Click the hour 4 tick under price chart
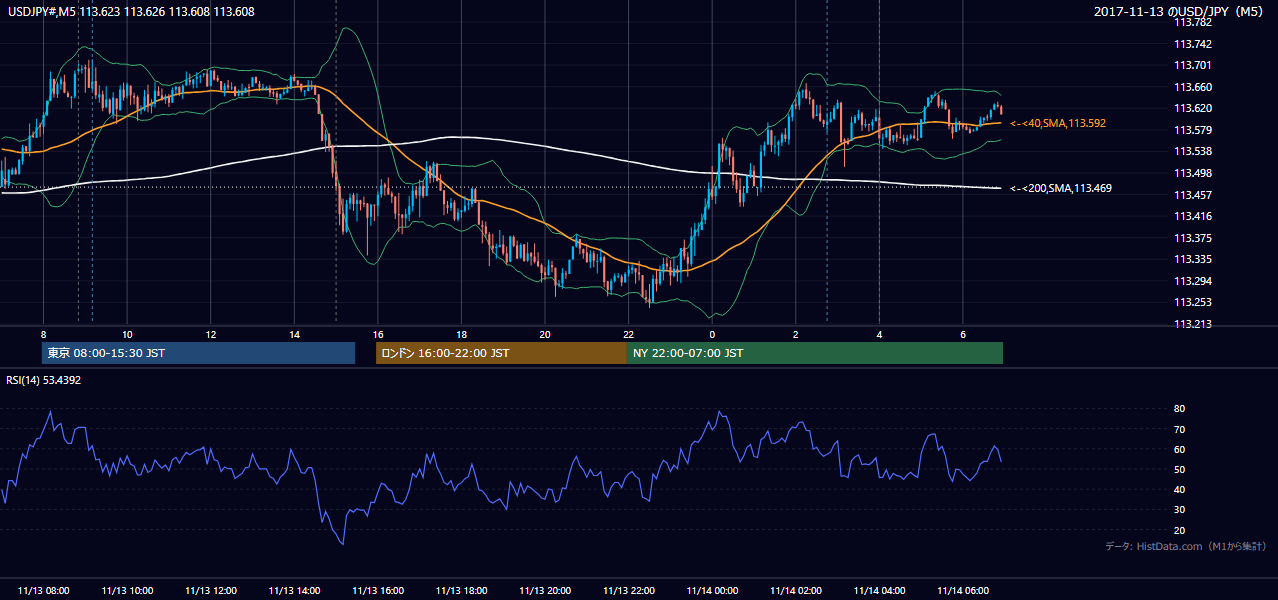The height and width of the screenshot is (600, 1278). coord(879,334)
